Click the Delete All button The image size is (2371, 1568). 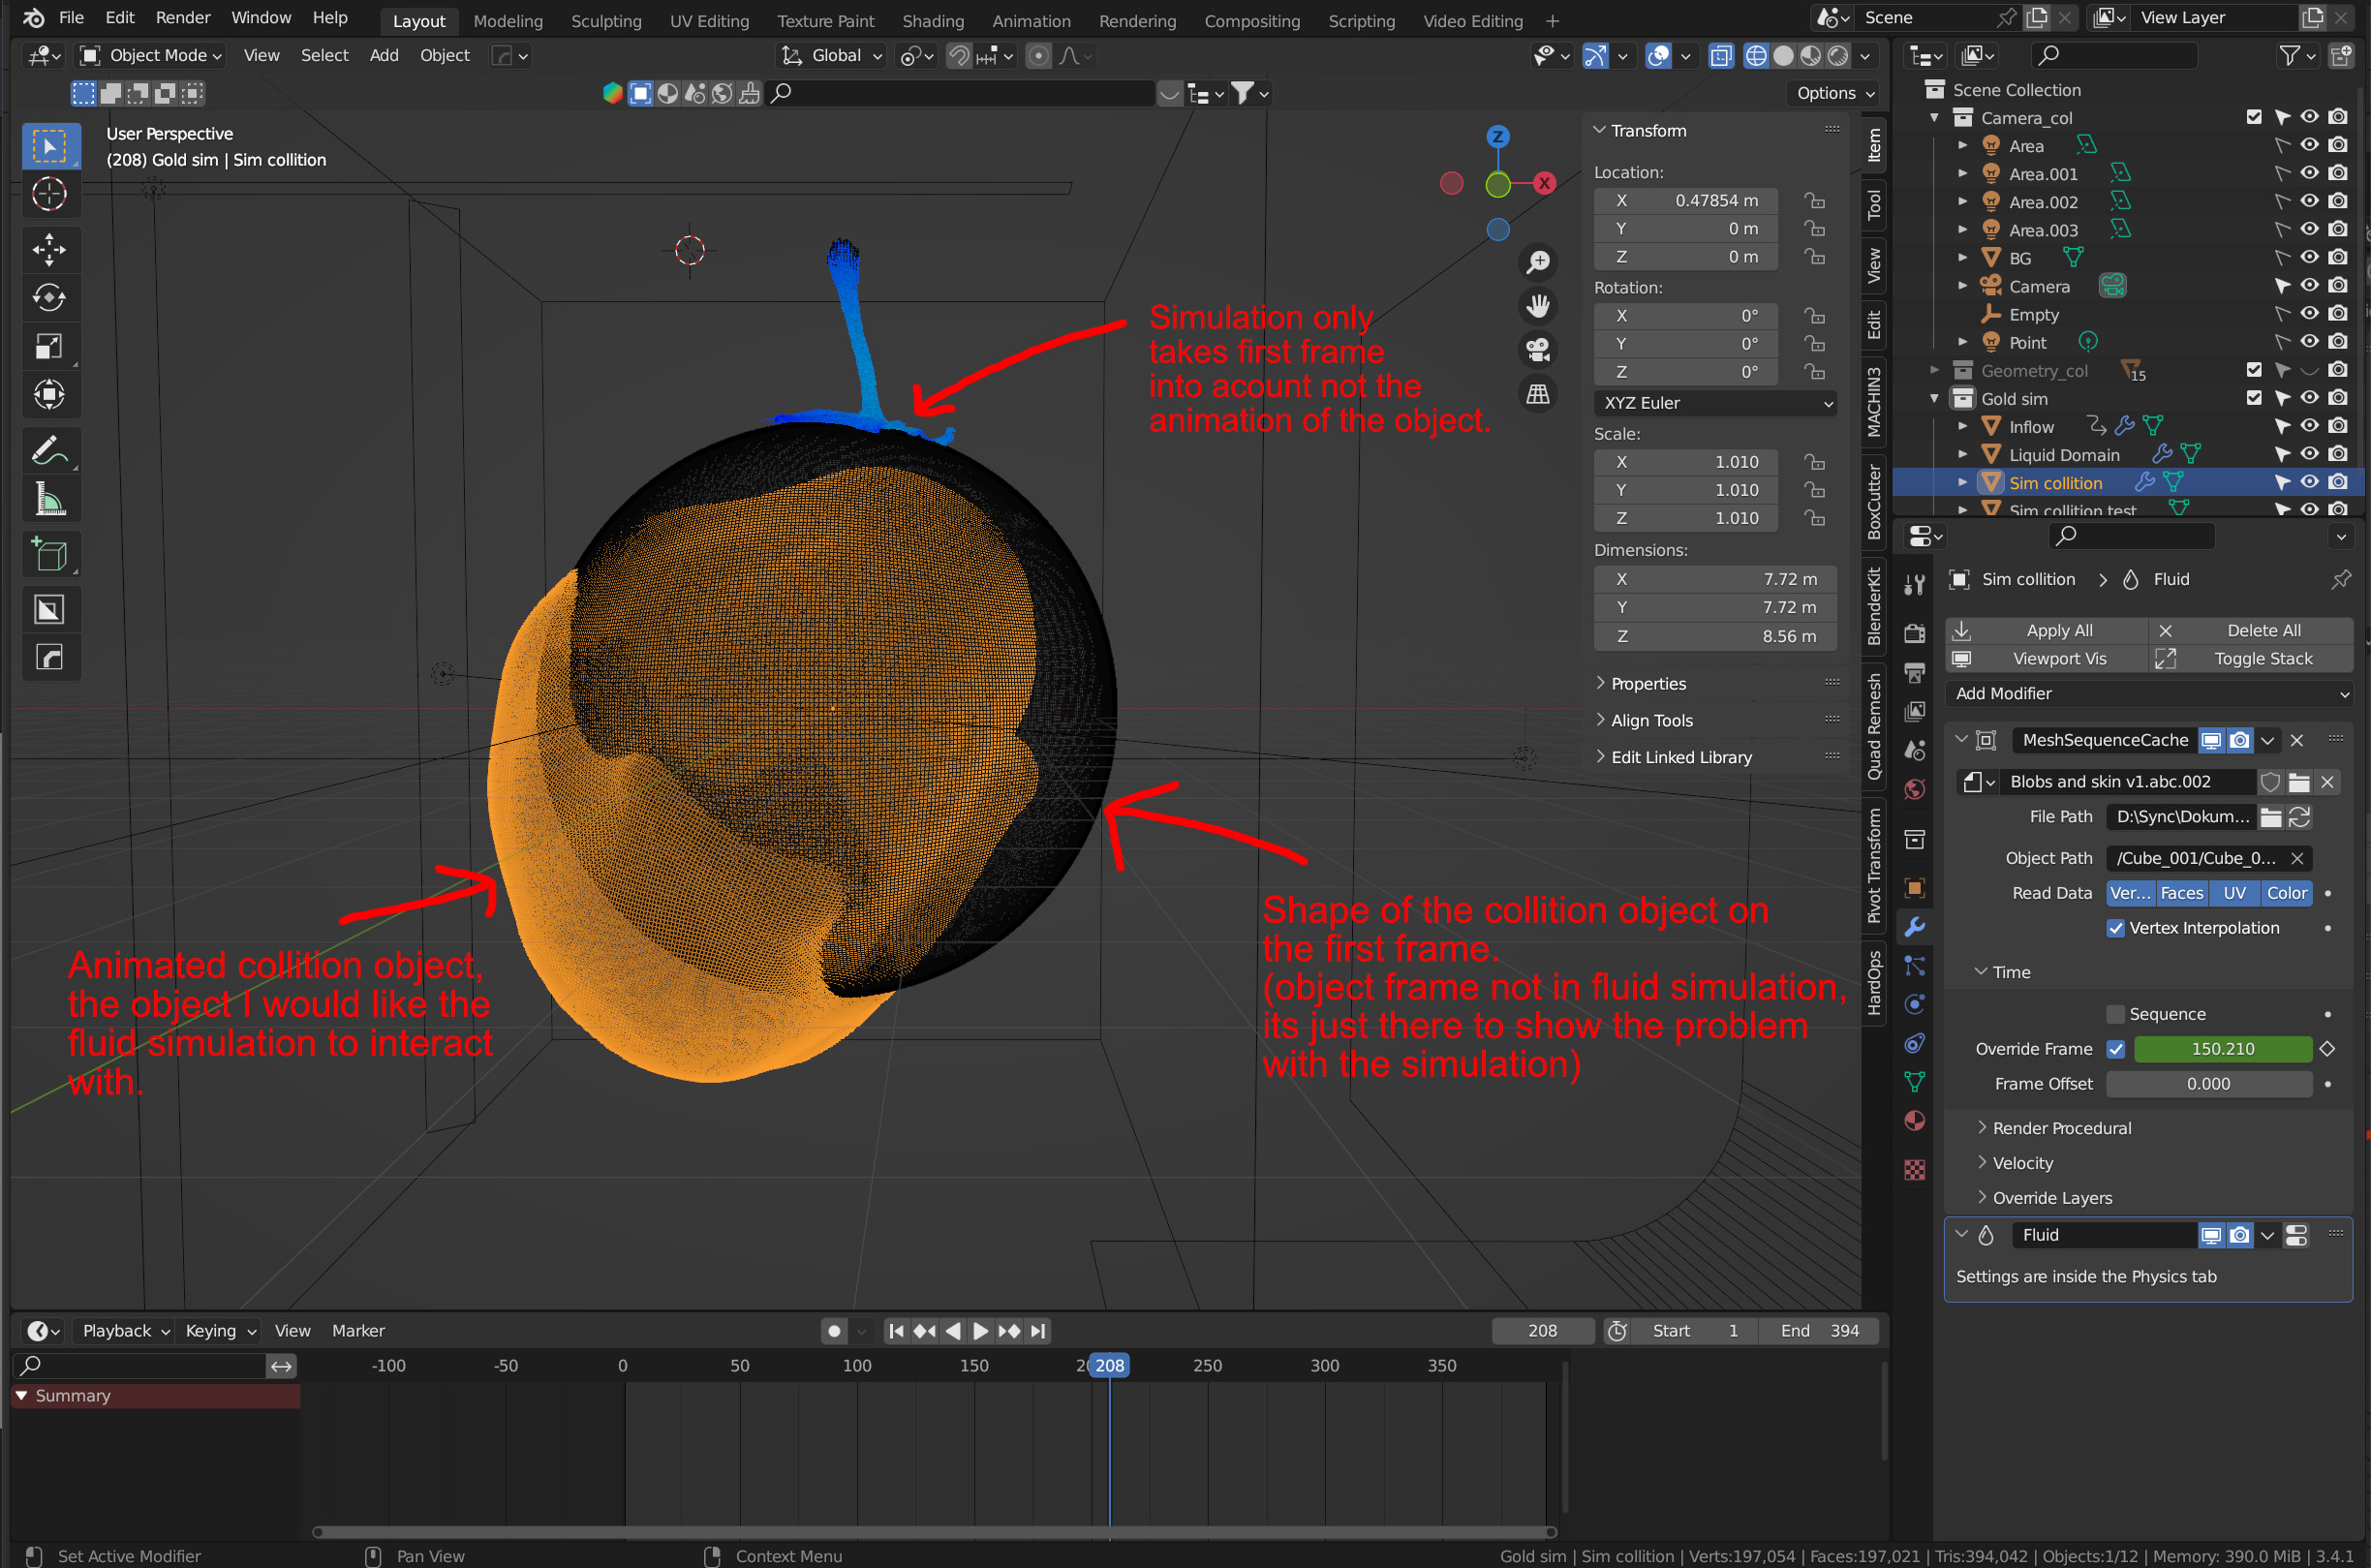point(2250,630)
